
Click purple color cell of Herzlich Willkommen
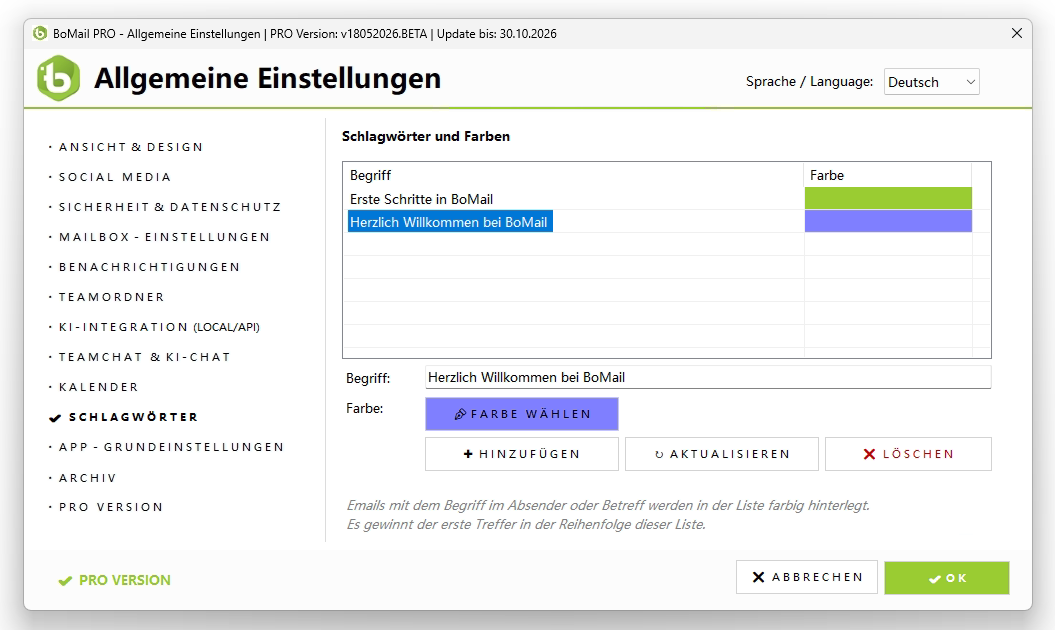click(x=888, y=221)
